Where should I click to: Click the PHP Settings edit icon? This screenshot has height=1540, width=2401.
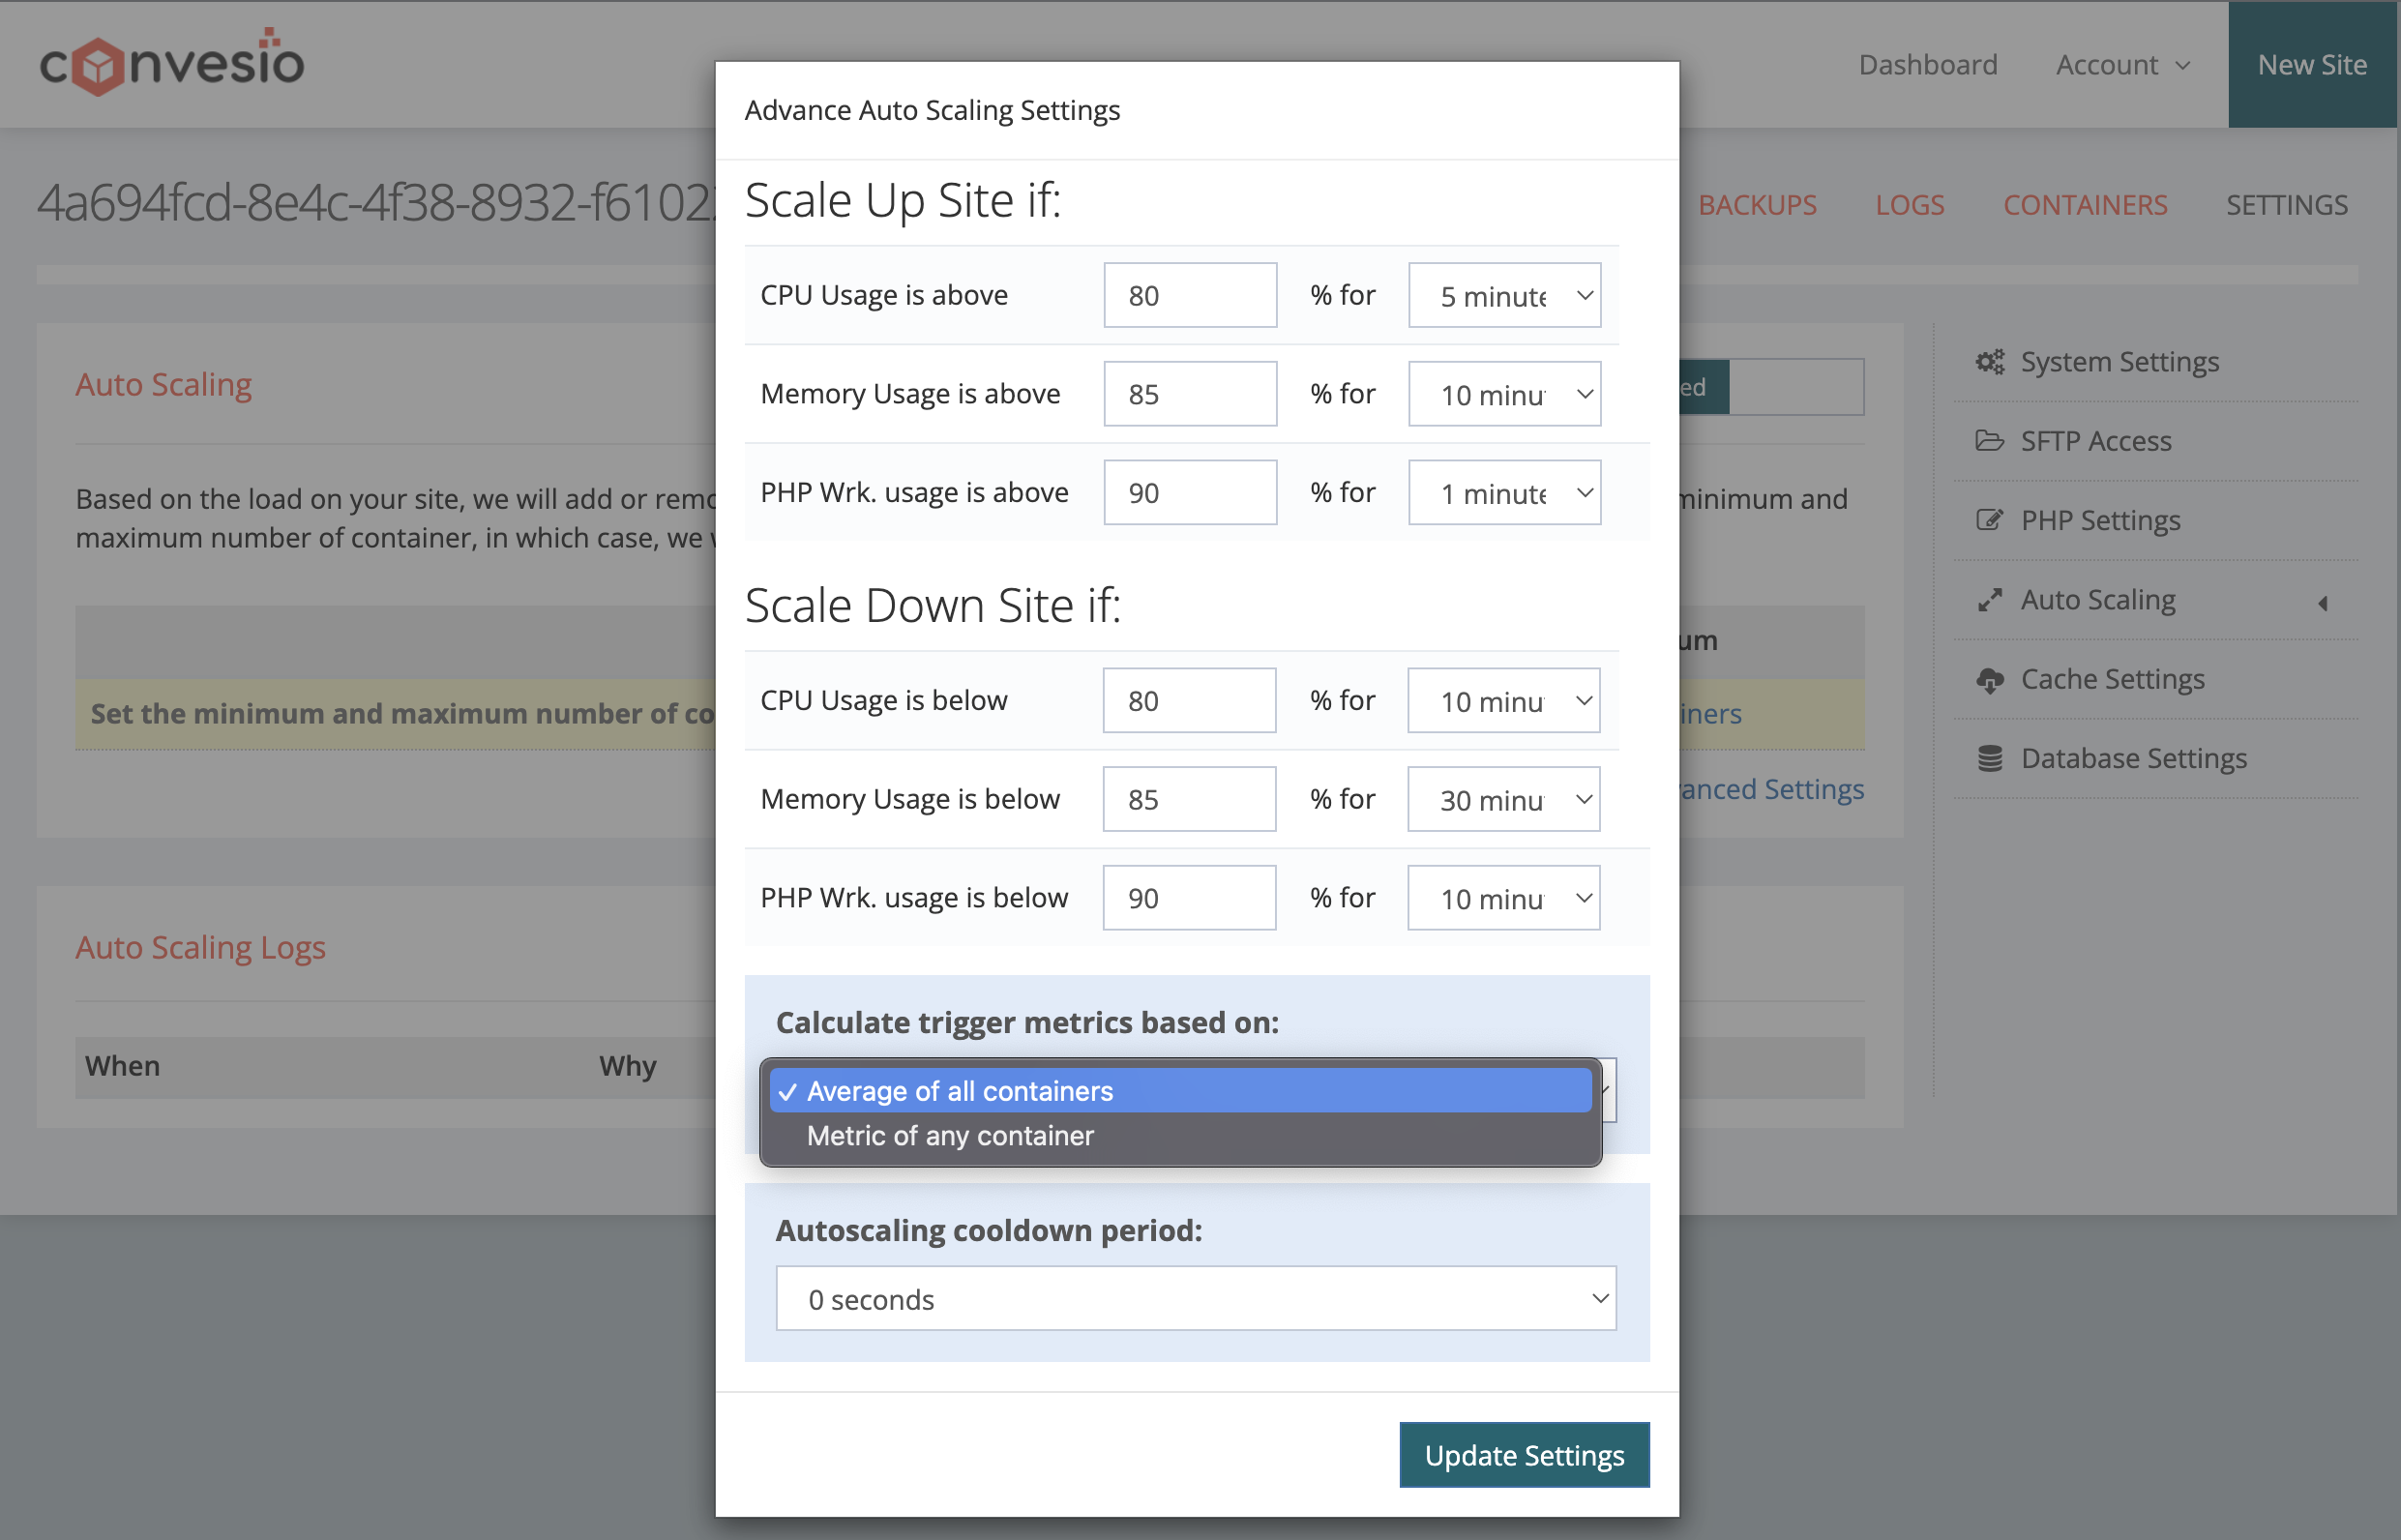[x=1989, y=520]
